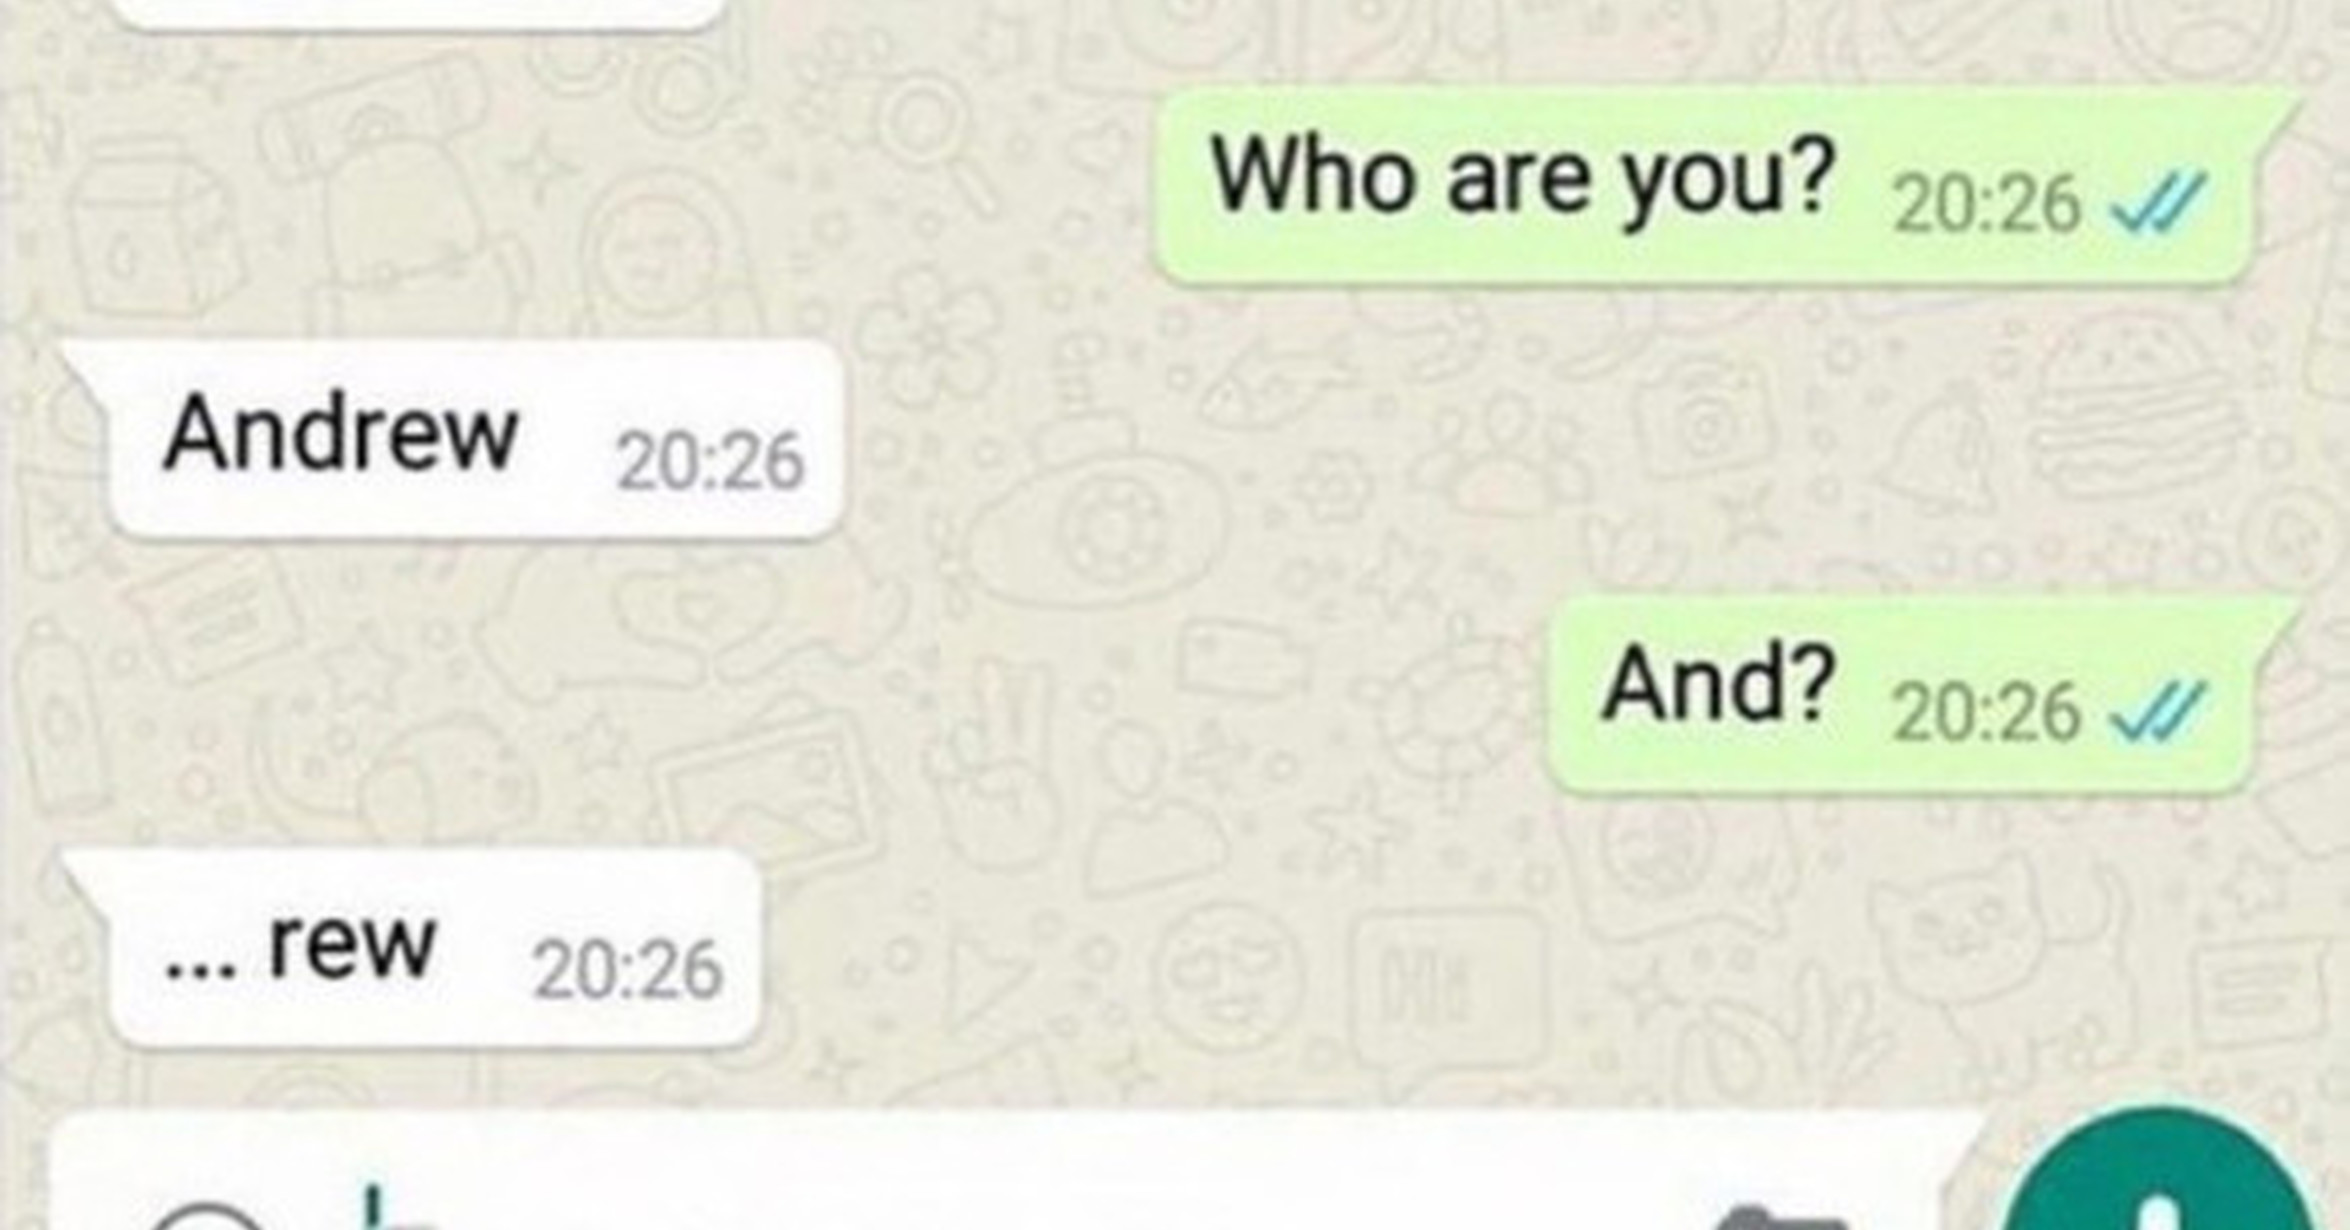Select the sent "And?" message bubble
Image resolution: width=2350 pixels, height=1230 pixels.
coord(1920,695)
